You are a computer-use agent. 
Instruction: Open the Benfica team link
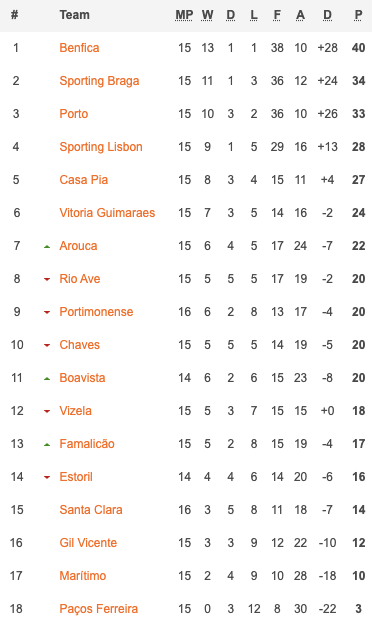point(79,48)
